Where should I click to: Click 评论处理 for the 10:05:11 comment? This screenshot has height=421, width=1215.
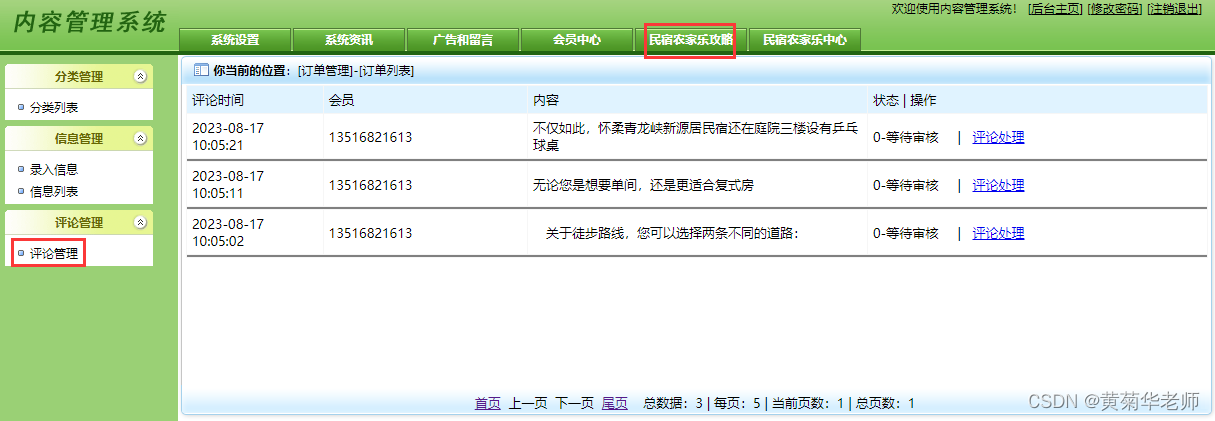pyautogui.click(x=998, y=185)
